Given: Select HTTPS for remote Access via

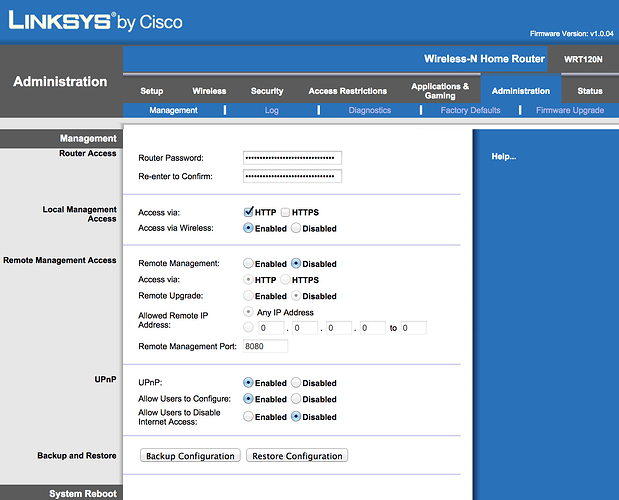Looking at the screenshot, I should pyautogui.click(x=285, y=279).
